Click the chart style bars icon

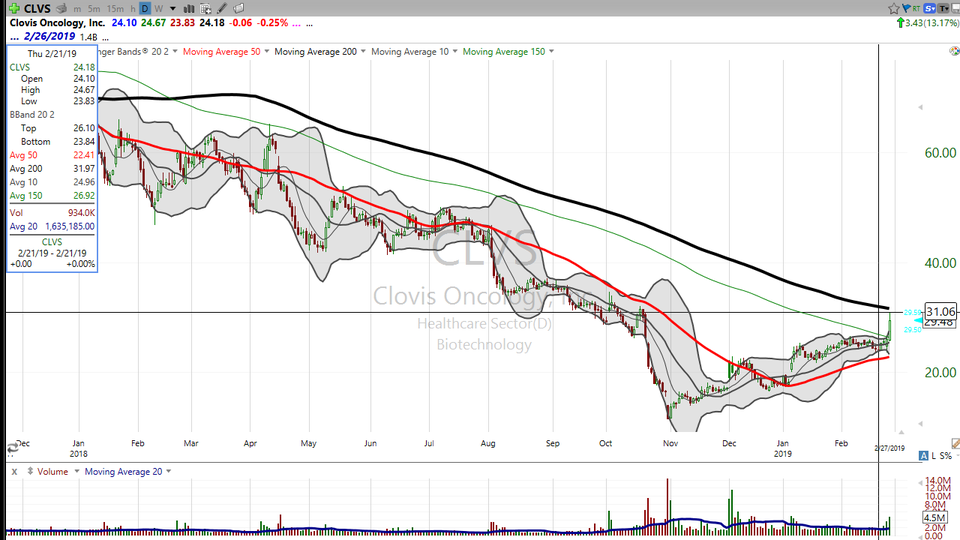coord(189,9)
